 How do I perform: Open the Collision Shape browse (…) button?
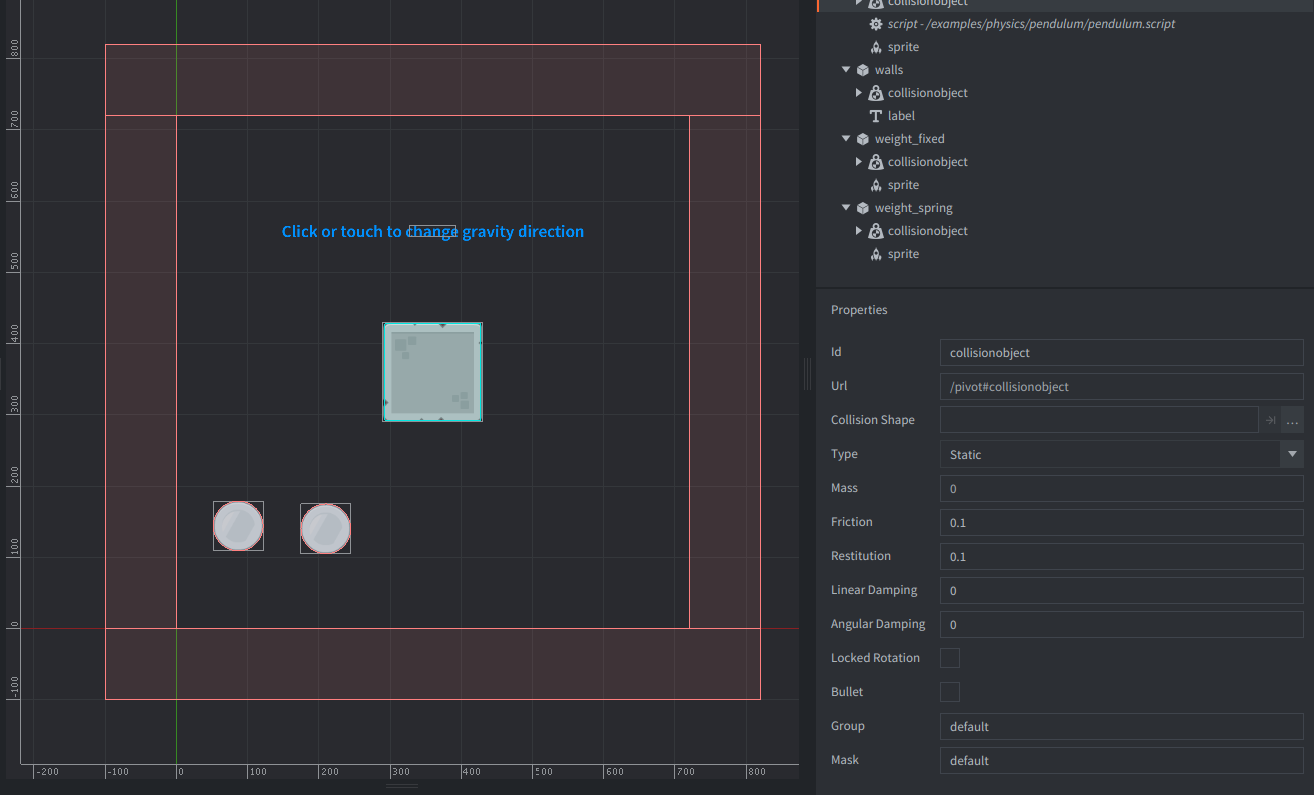coord(1292,420)
